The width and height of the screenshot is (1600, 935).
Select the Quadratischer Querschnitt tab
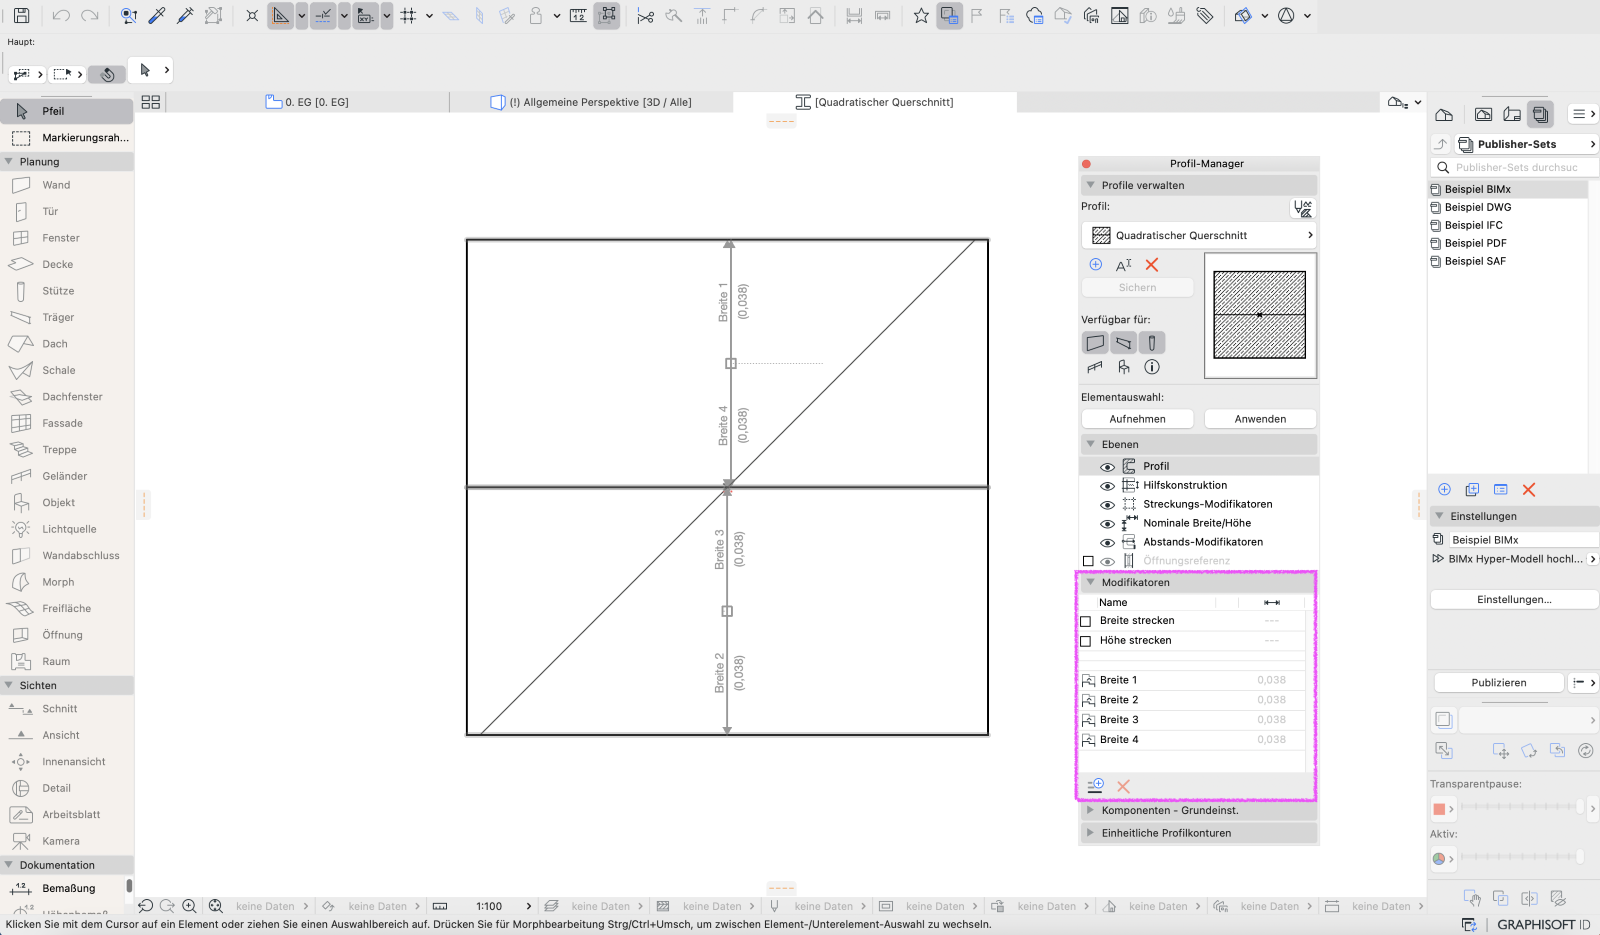(875, 102)
